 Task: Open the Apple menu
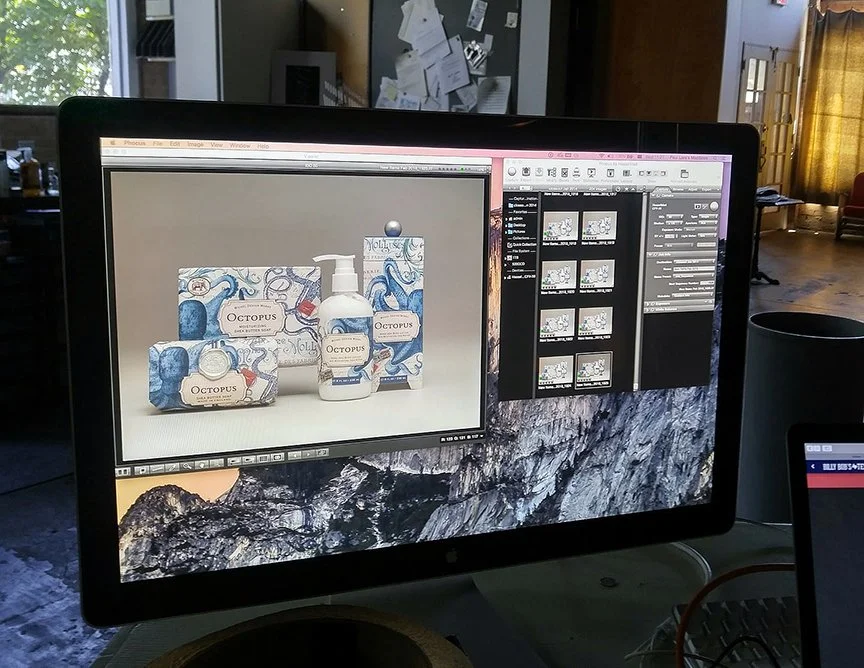(x=114, y=142)
